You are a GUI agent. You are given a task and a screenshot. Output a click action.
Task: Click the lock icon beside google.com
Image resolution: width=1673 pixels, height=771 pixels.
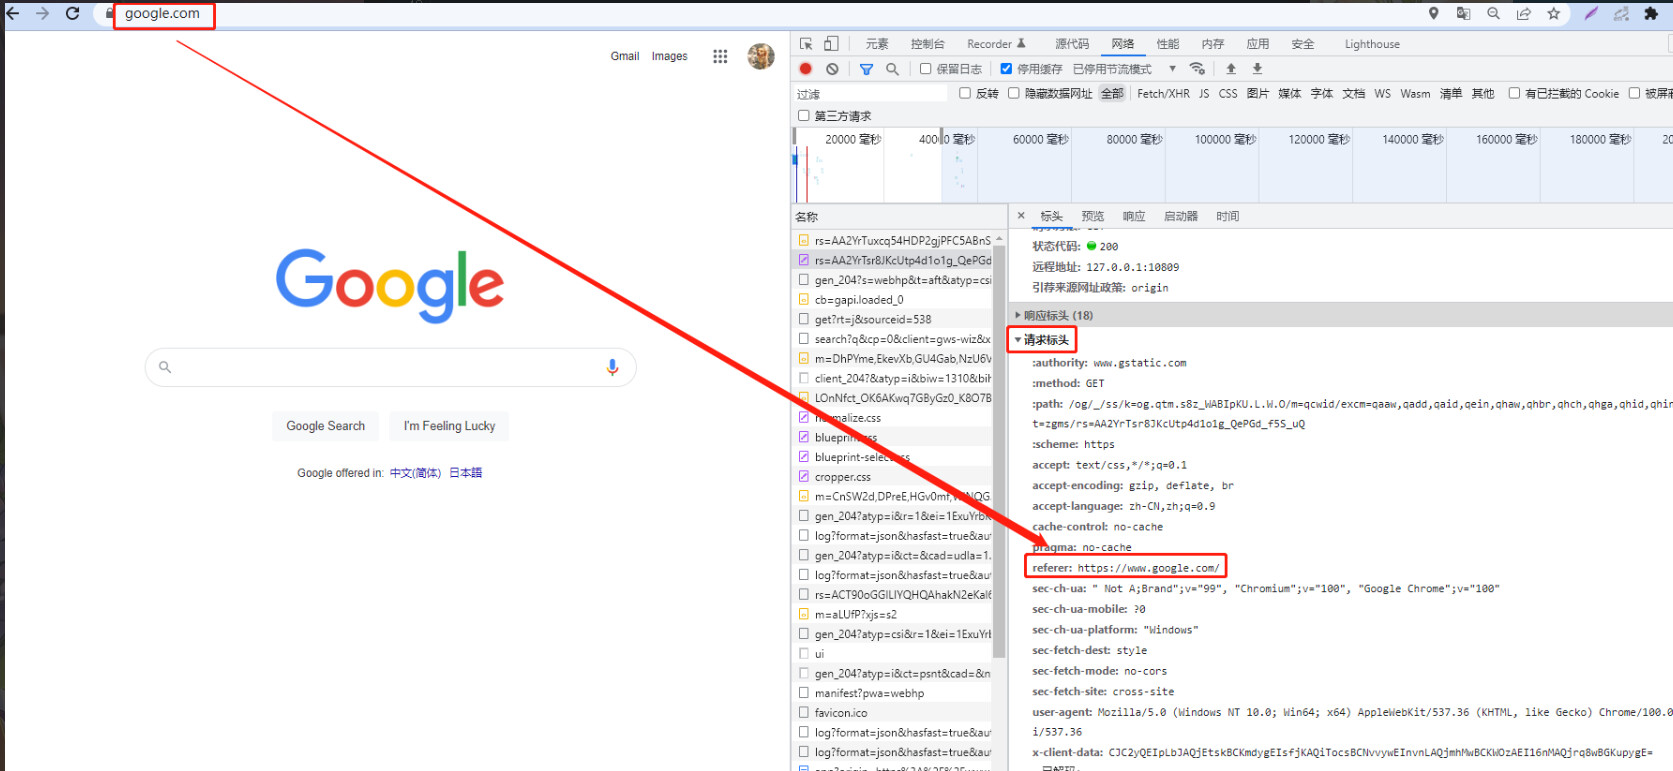pyautogui.click(x=109, y=14)
